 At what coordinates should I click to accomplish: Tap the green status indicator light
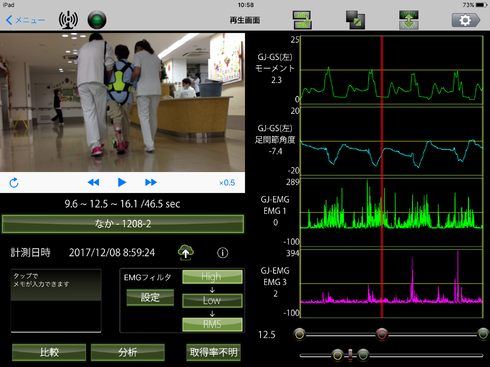click(x=97, y=20)
